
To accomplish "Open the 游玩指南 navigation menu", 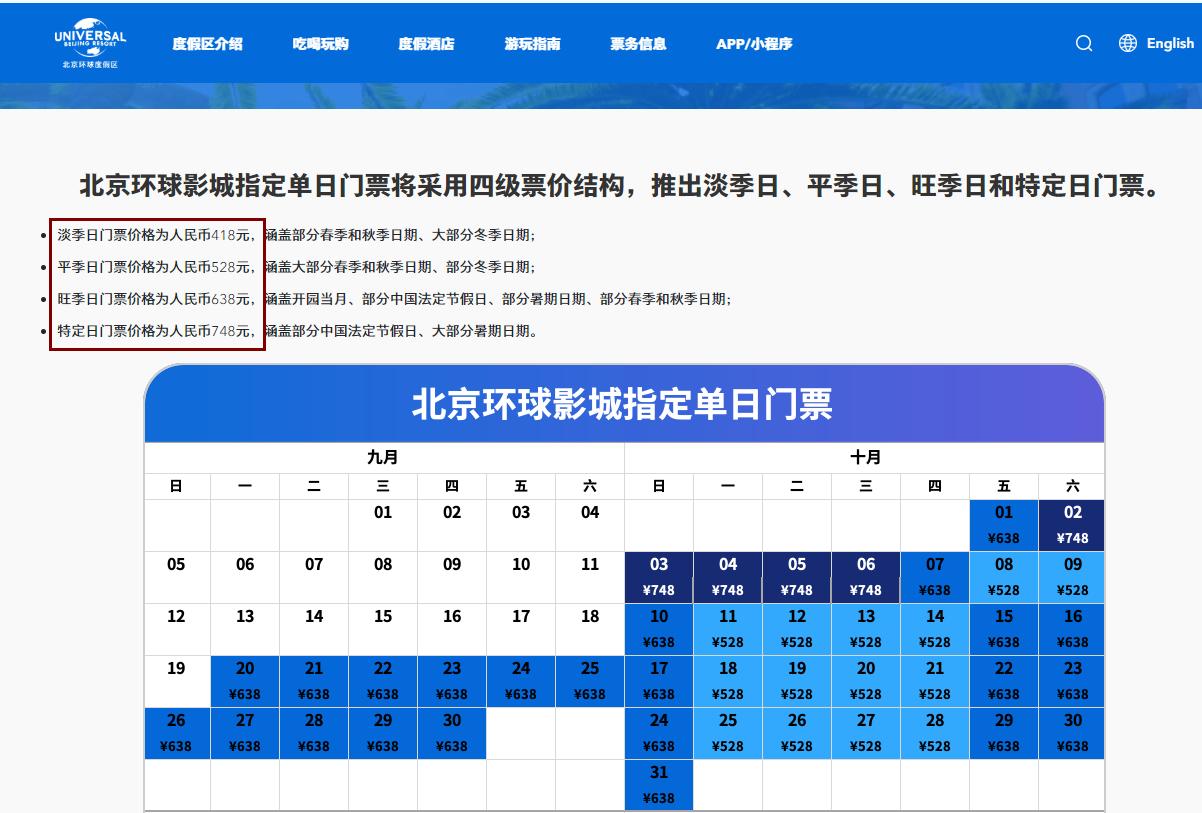I will [x=531, y=43].
